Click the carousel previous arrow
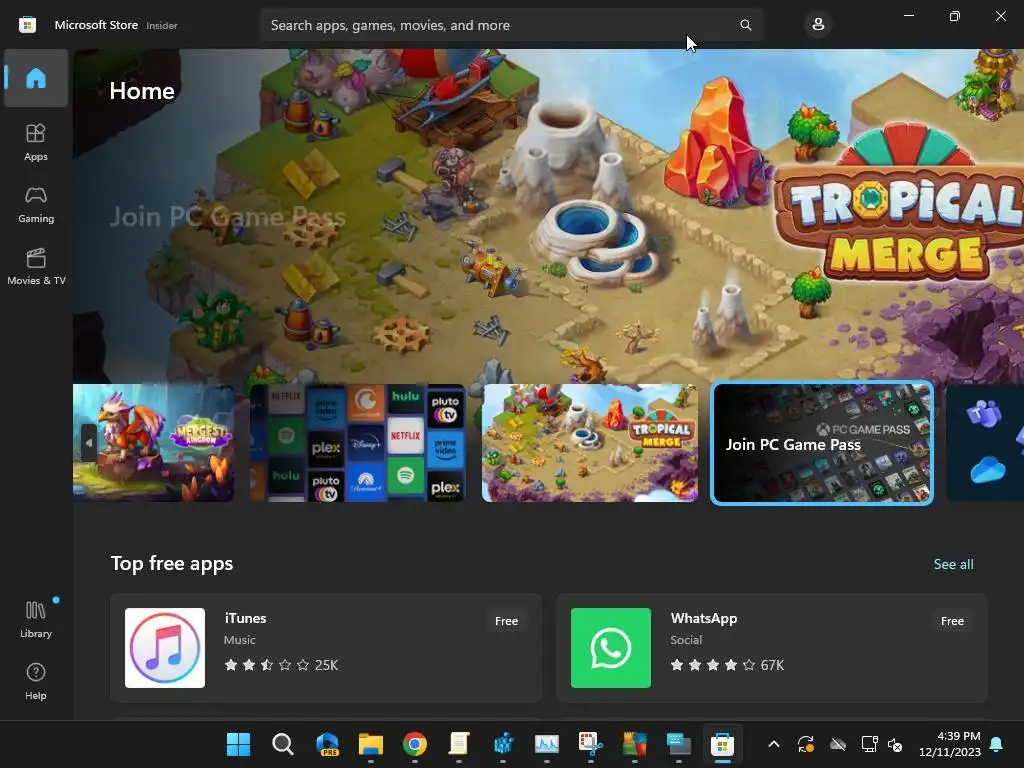This screenshot has width=1024, height=768. coord(89,443)
